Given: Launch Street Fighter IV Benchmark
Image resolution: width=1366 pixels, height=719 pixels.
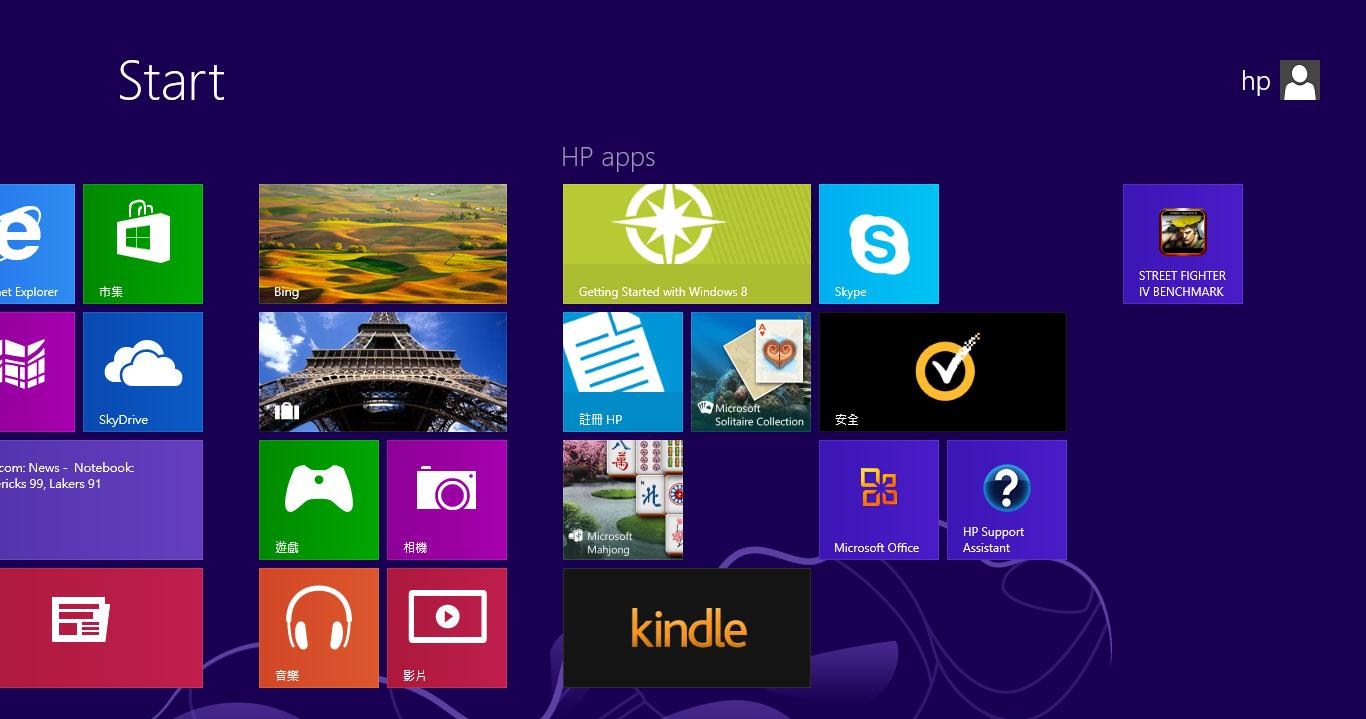Looking at the screenshot, I should [x=1182, y=243].
